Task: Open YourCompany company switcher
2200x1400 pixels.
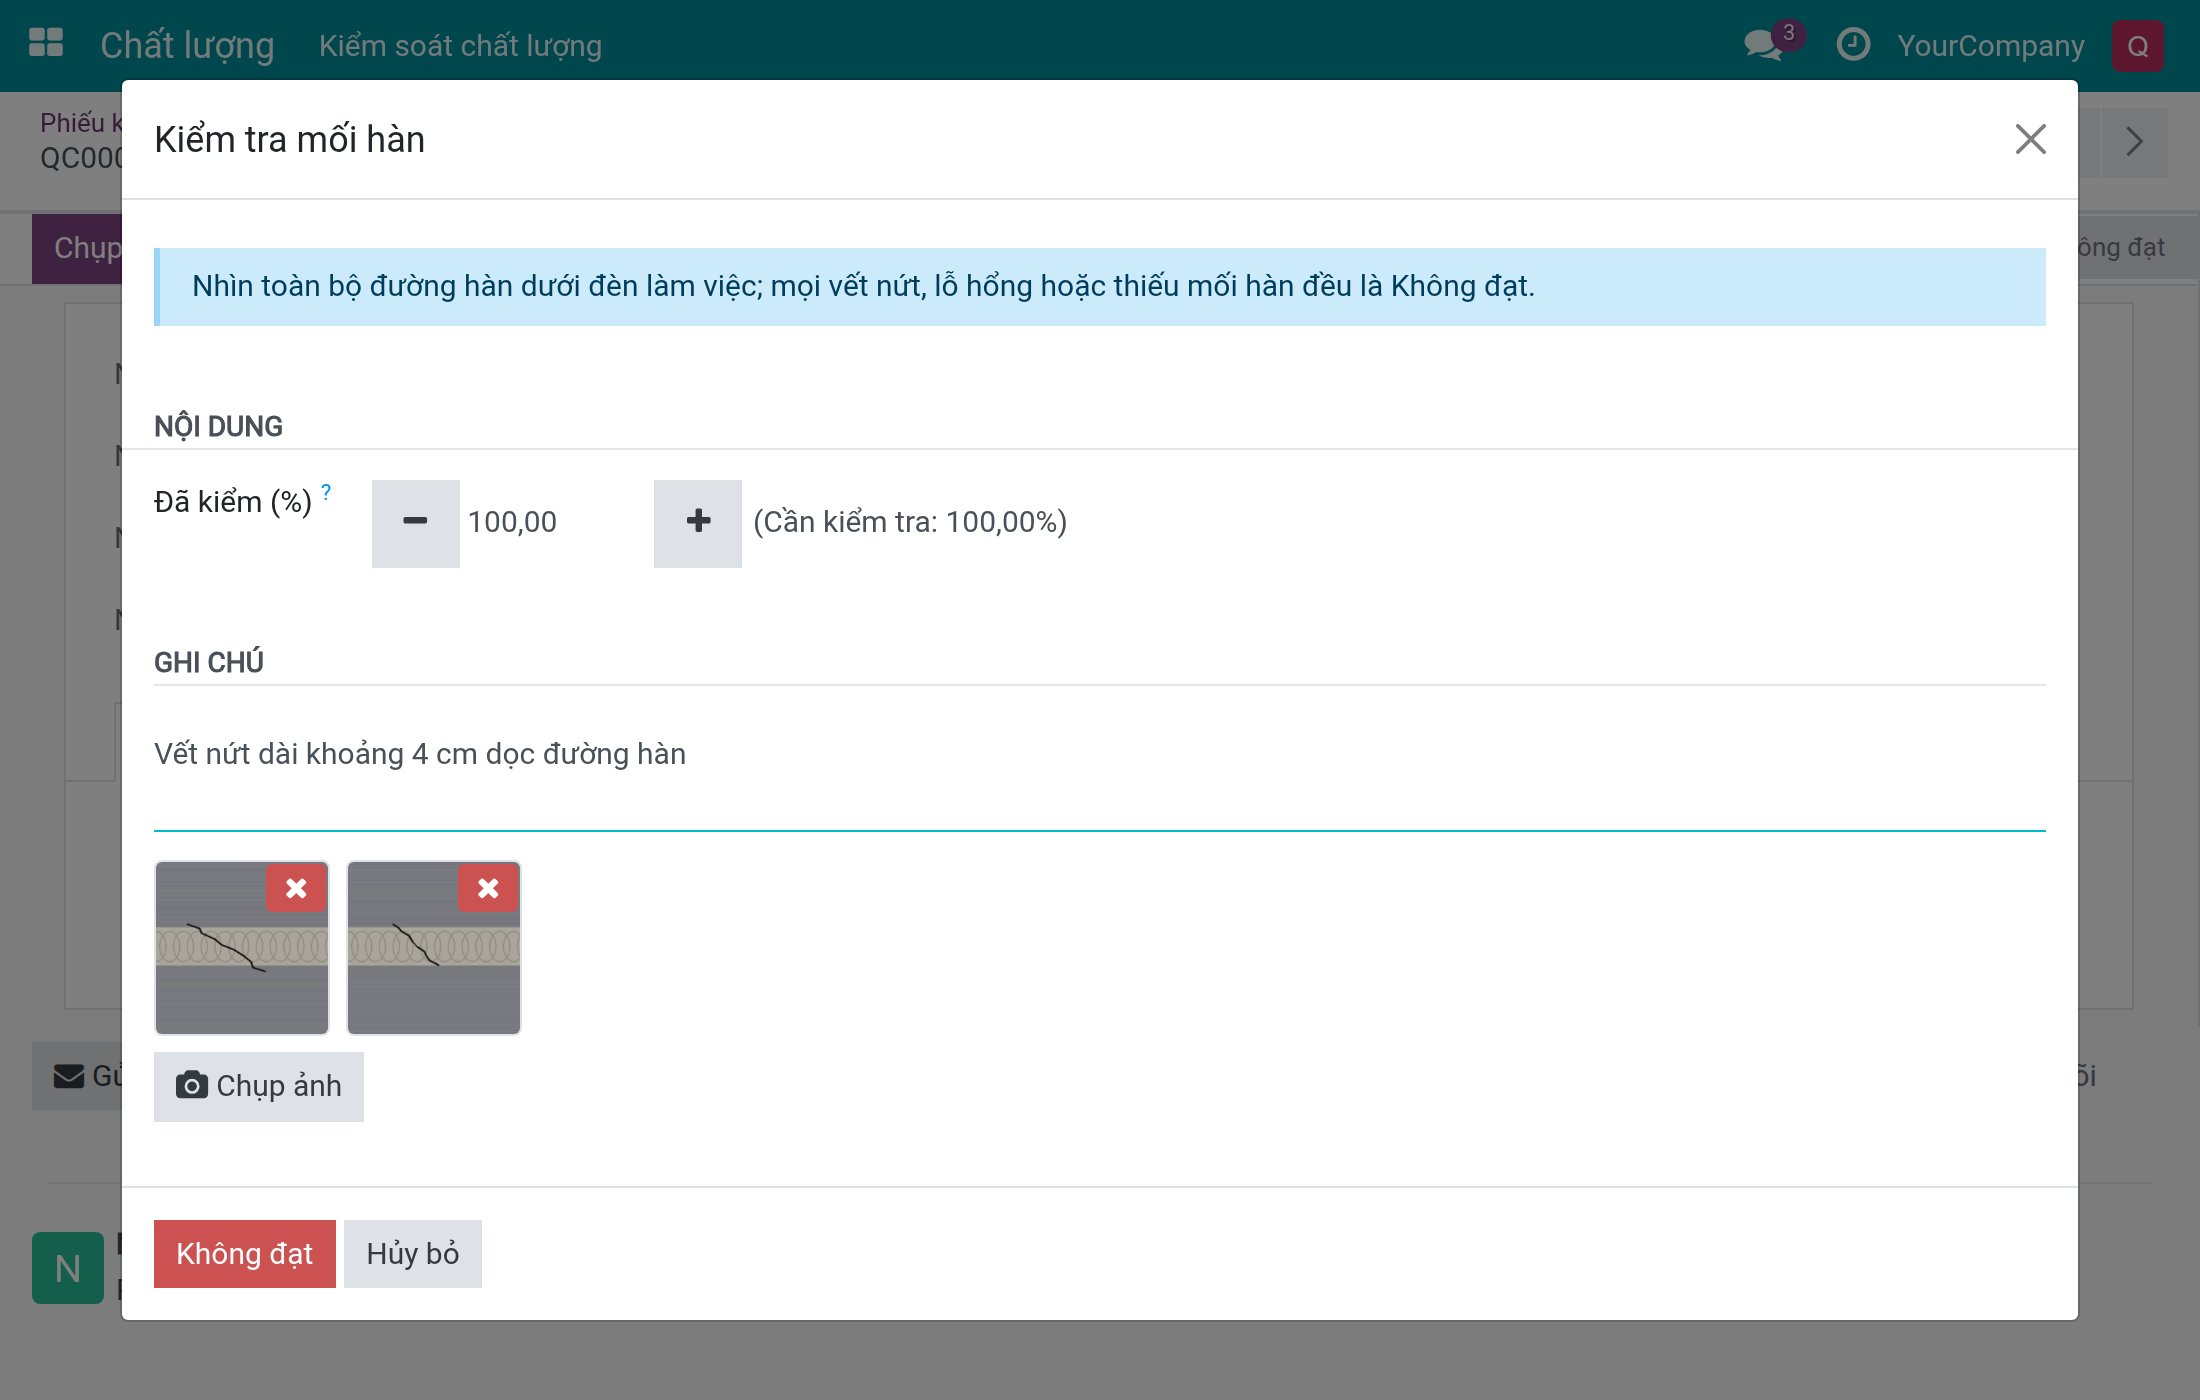Action: point(1990,46)
